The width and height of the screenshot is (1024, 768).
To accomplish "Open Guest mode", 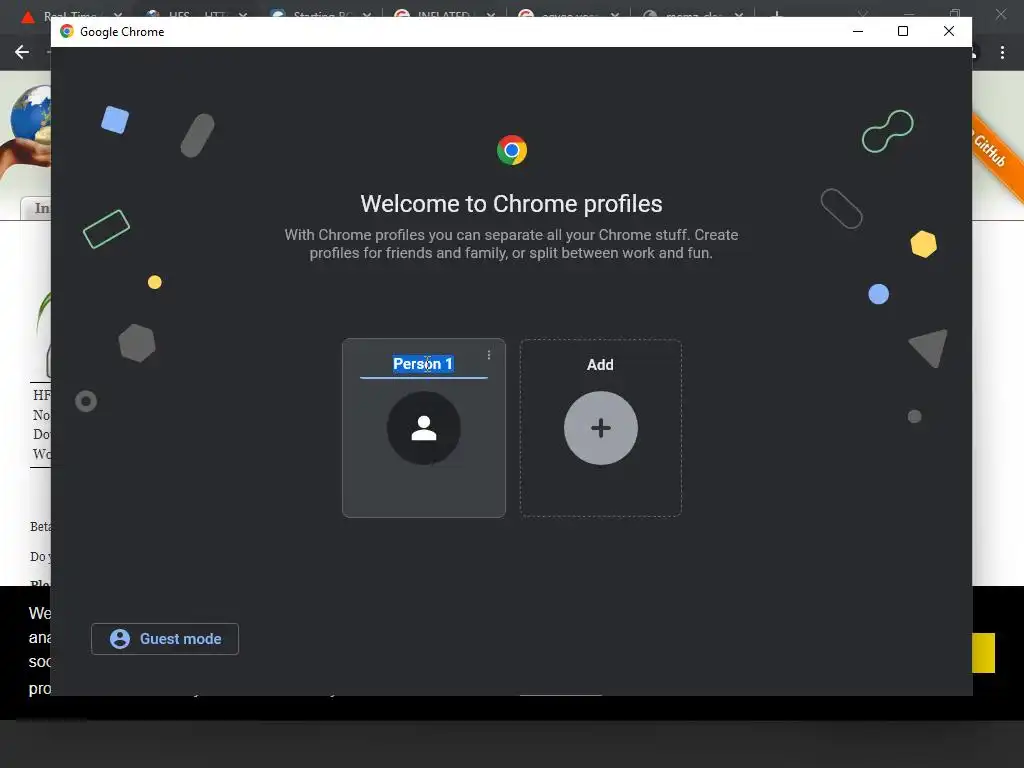I will tap(165, 639).
